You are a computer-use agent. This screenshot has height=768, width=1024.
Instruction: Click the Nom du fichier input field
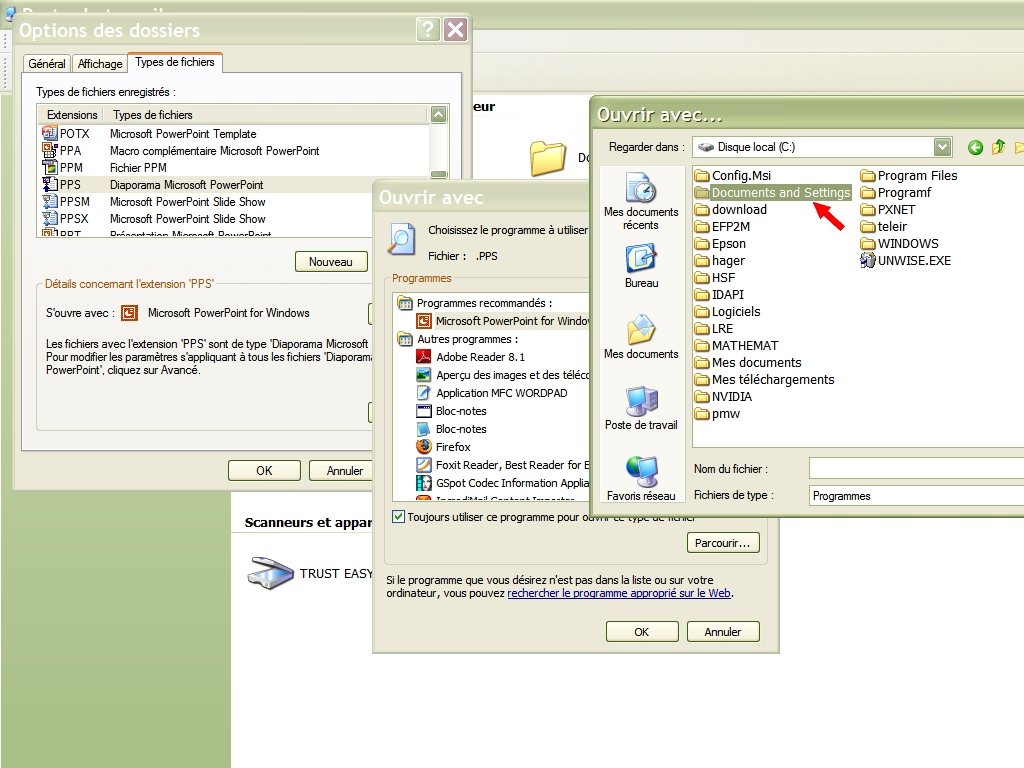(x=916, y=469)
